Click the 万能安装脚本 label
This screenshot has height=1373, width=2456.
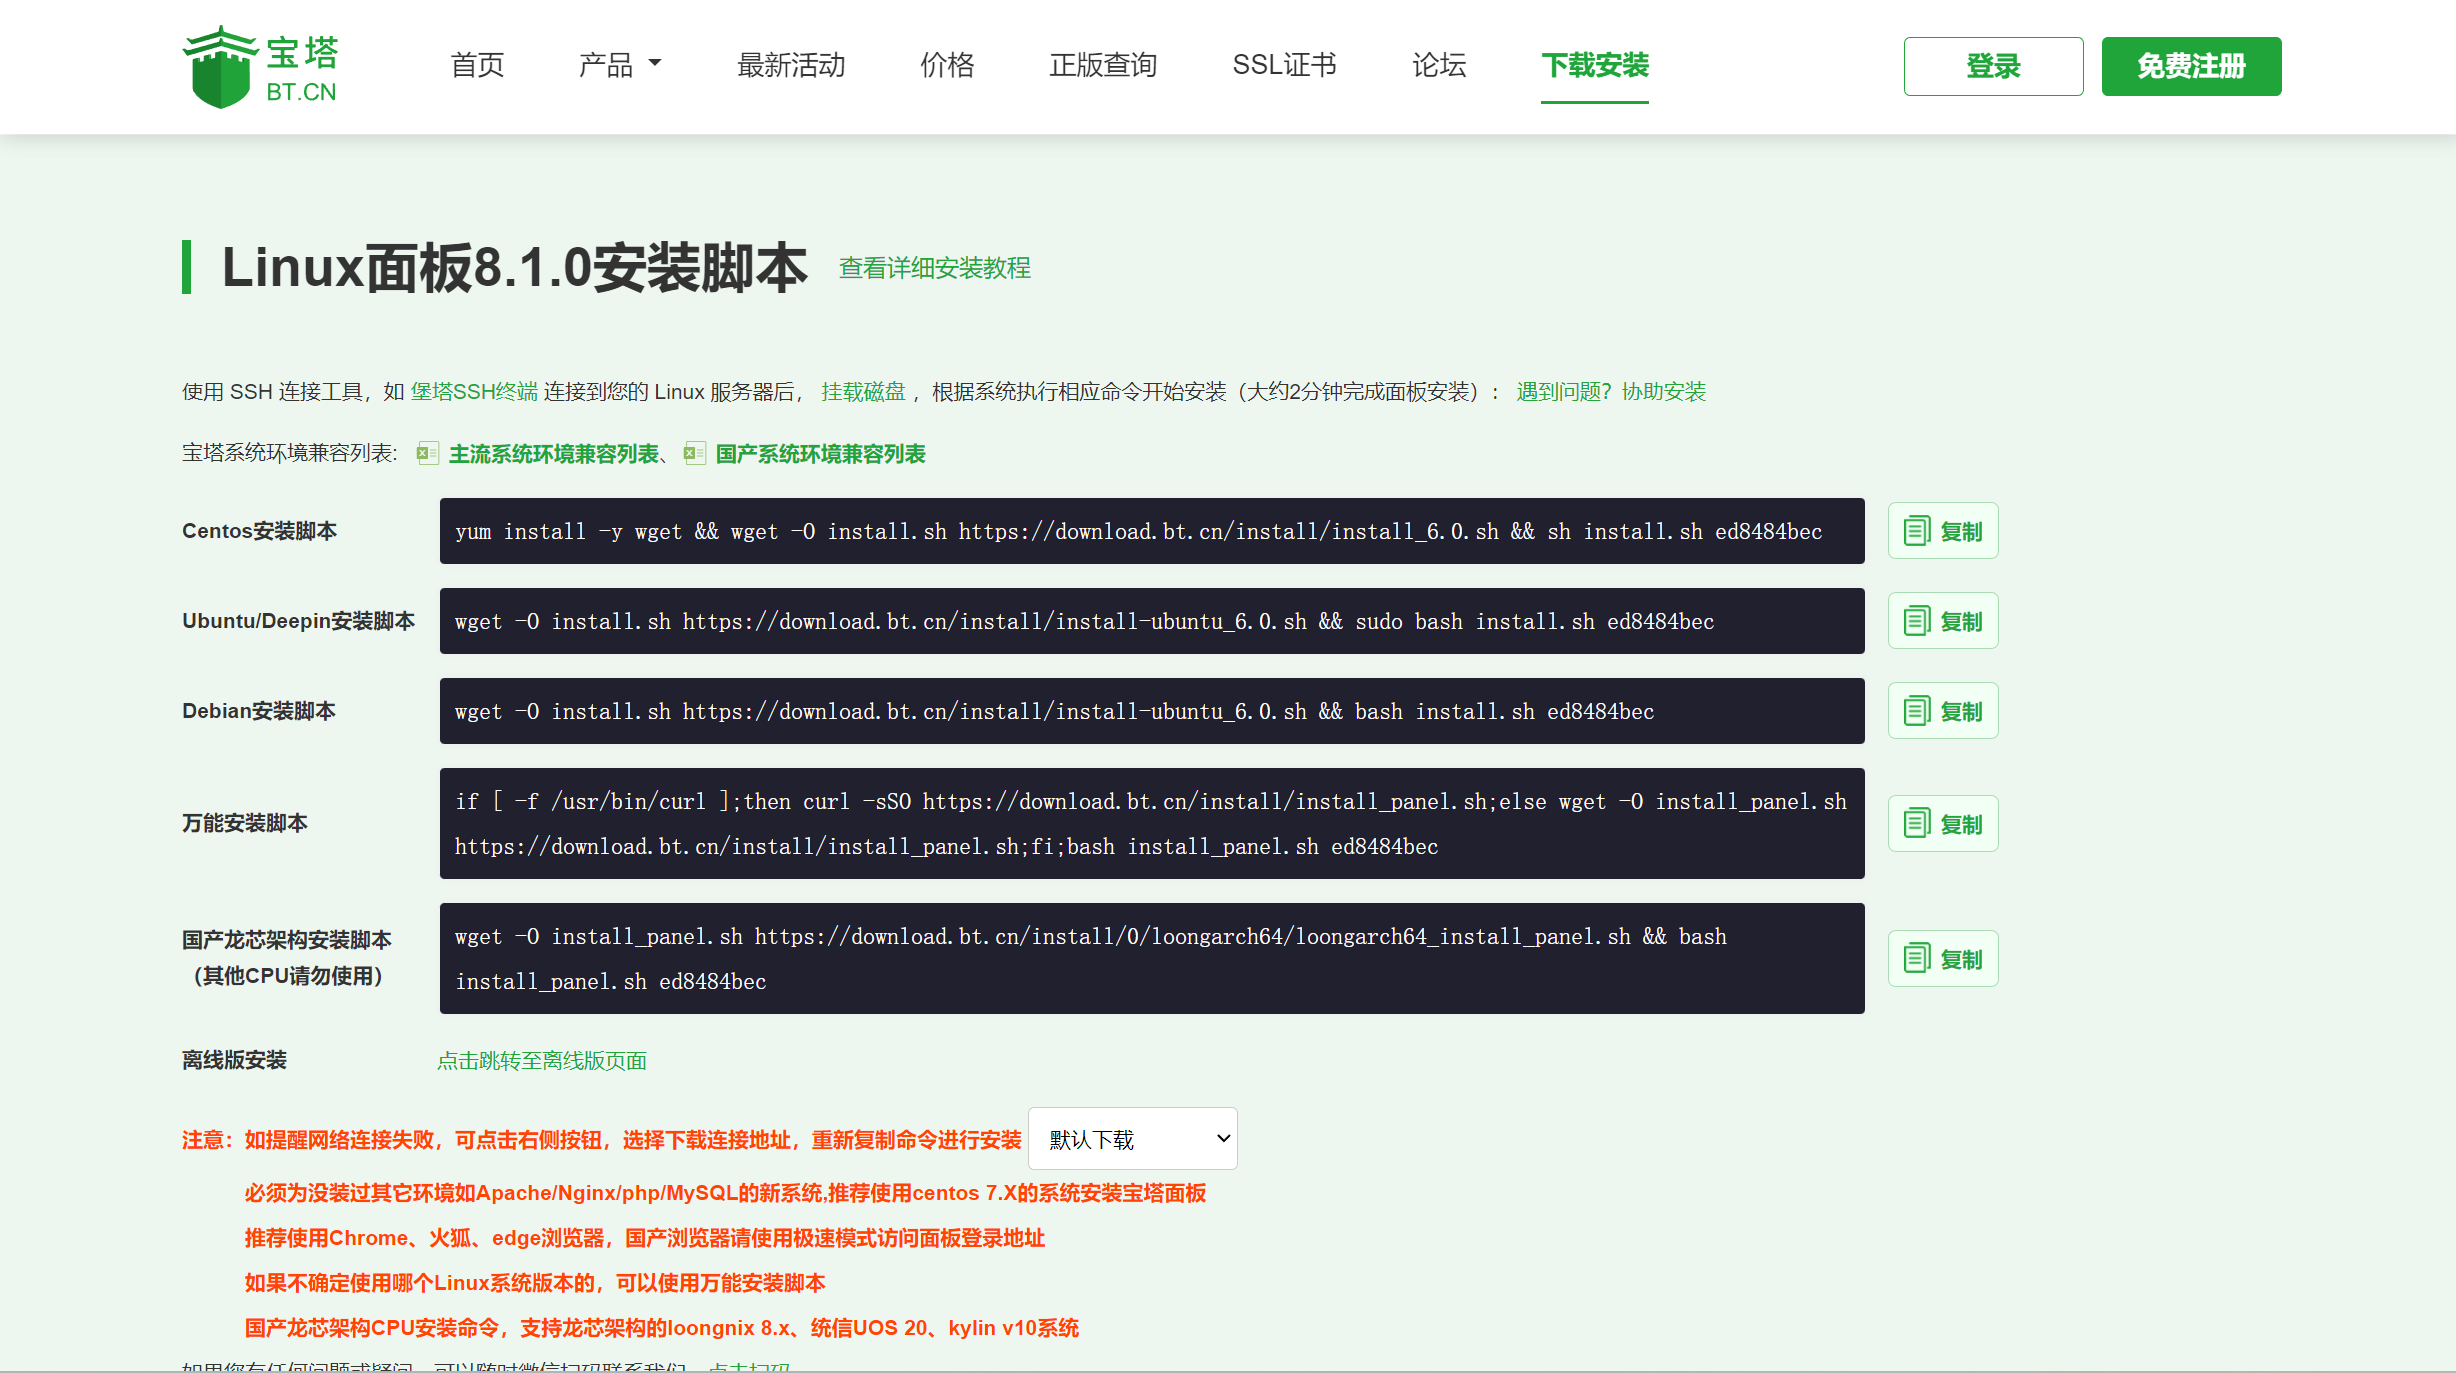tap(245, 823)
